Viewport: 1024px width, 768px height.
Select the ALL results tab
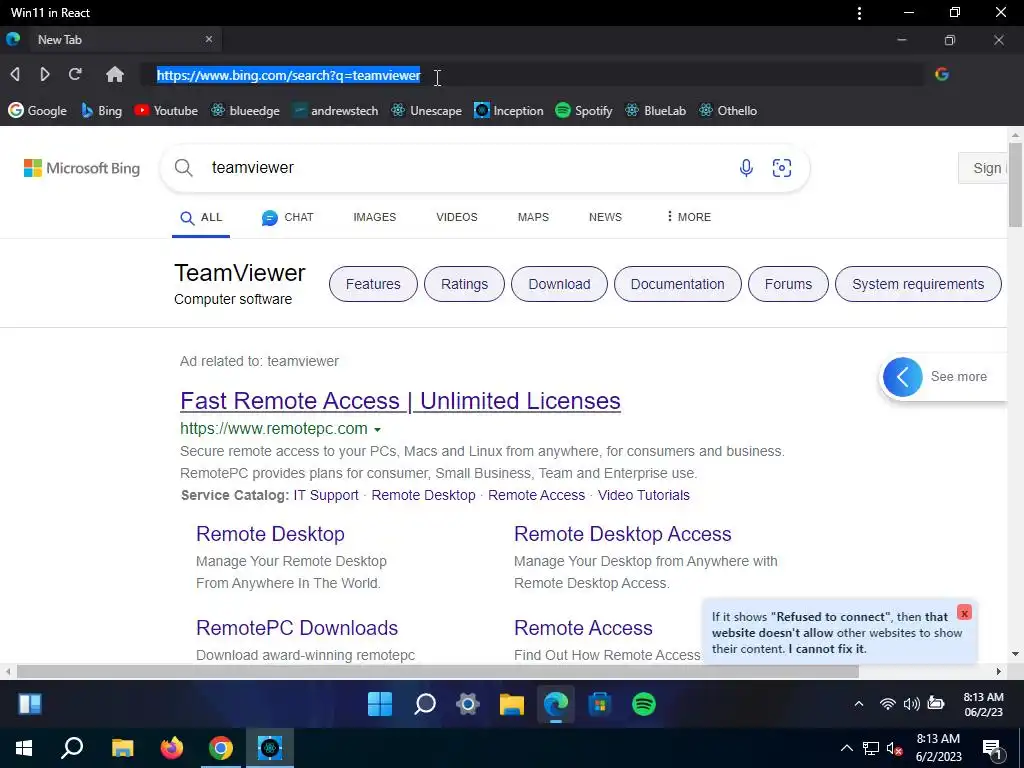pyautogui.click(x=201, y=217)
